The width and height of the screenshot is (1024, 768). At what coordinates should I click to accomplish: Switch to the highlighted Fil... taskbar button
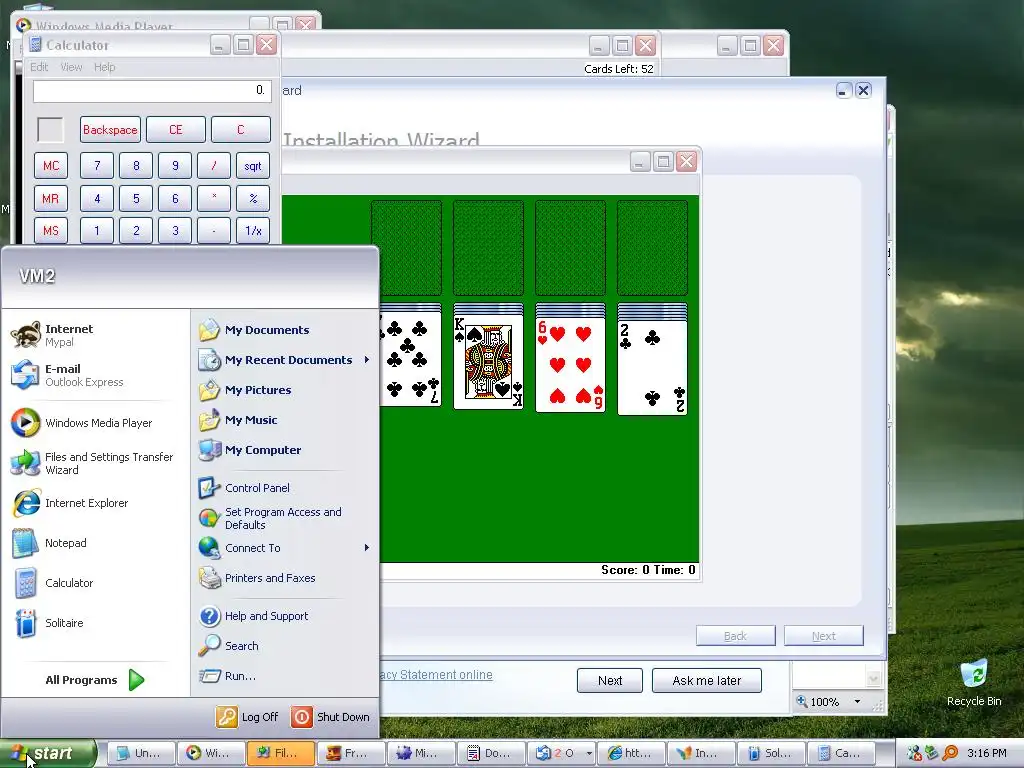(x=281, y=753)
